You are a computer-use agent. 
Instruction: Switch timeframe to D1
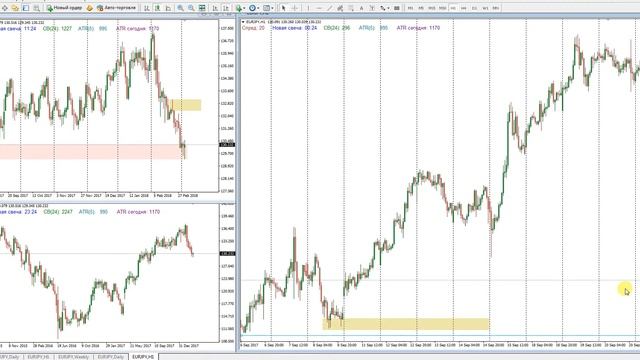point(474,8)
